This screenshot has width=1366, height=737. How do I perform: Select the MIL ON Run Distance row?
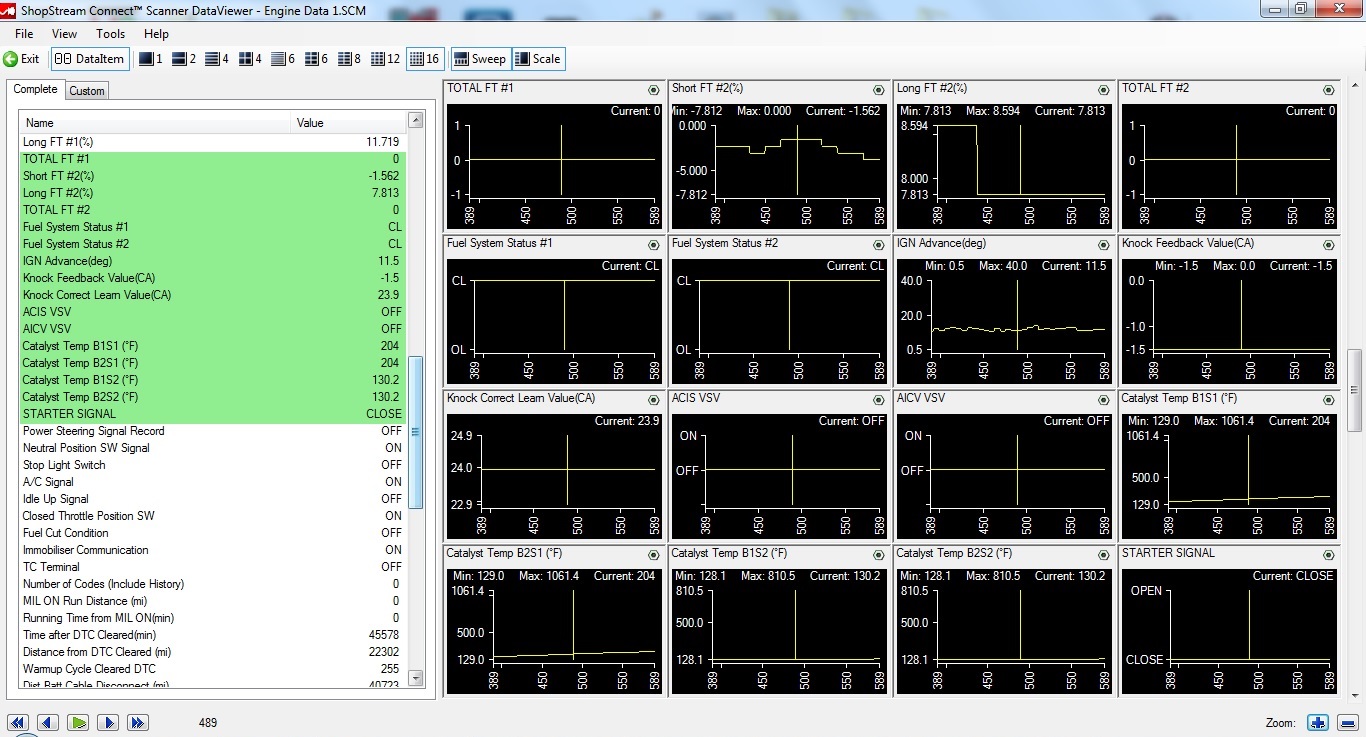(214, 601)
